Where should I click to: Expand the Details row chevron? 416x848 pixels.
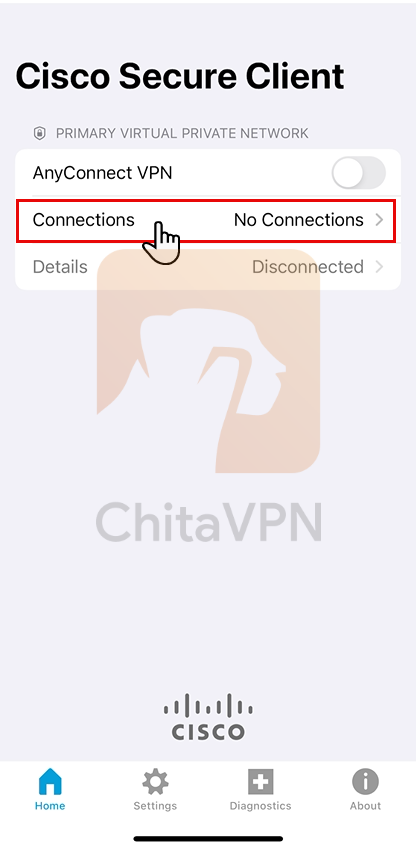pos(379,267)
